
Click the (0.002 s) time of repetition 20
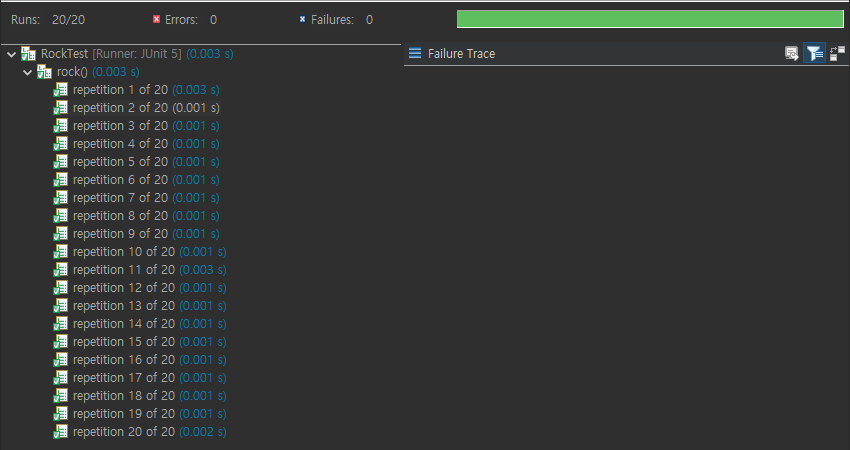pyautogui.click(x=203, y=432)
